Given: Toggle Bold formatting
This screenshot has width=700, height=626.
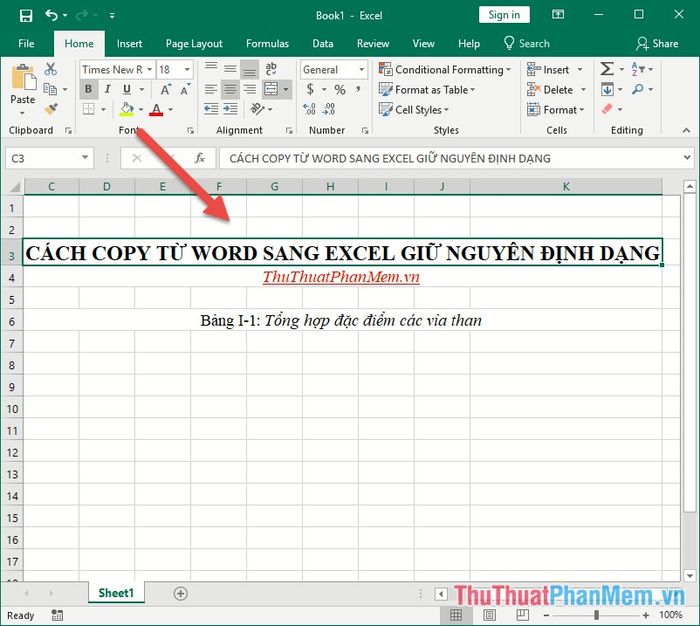Looking at the screenshot, I should coord(88,89).
